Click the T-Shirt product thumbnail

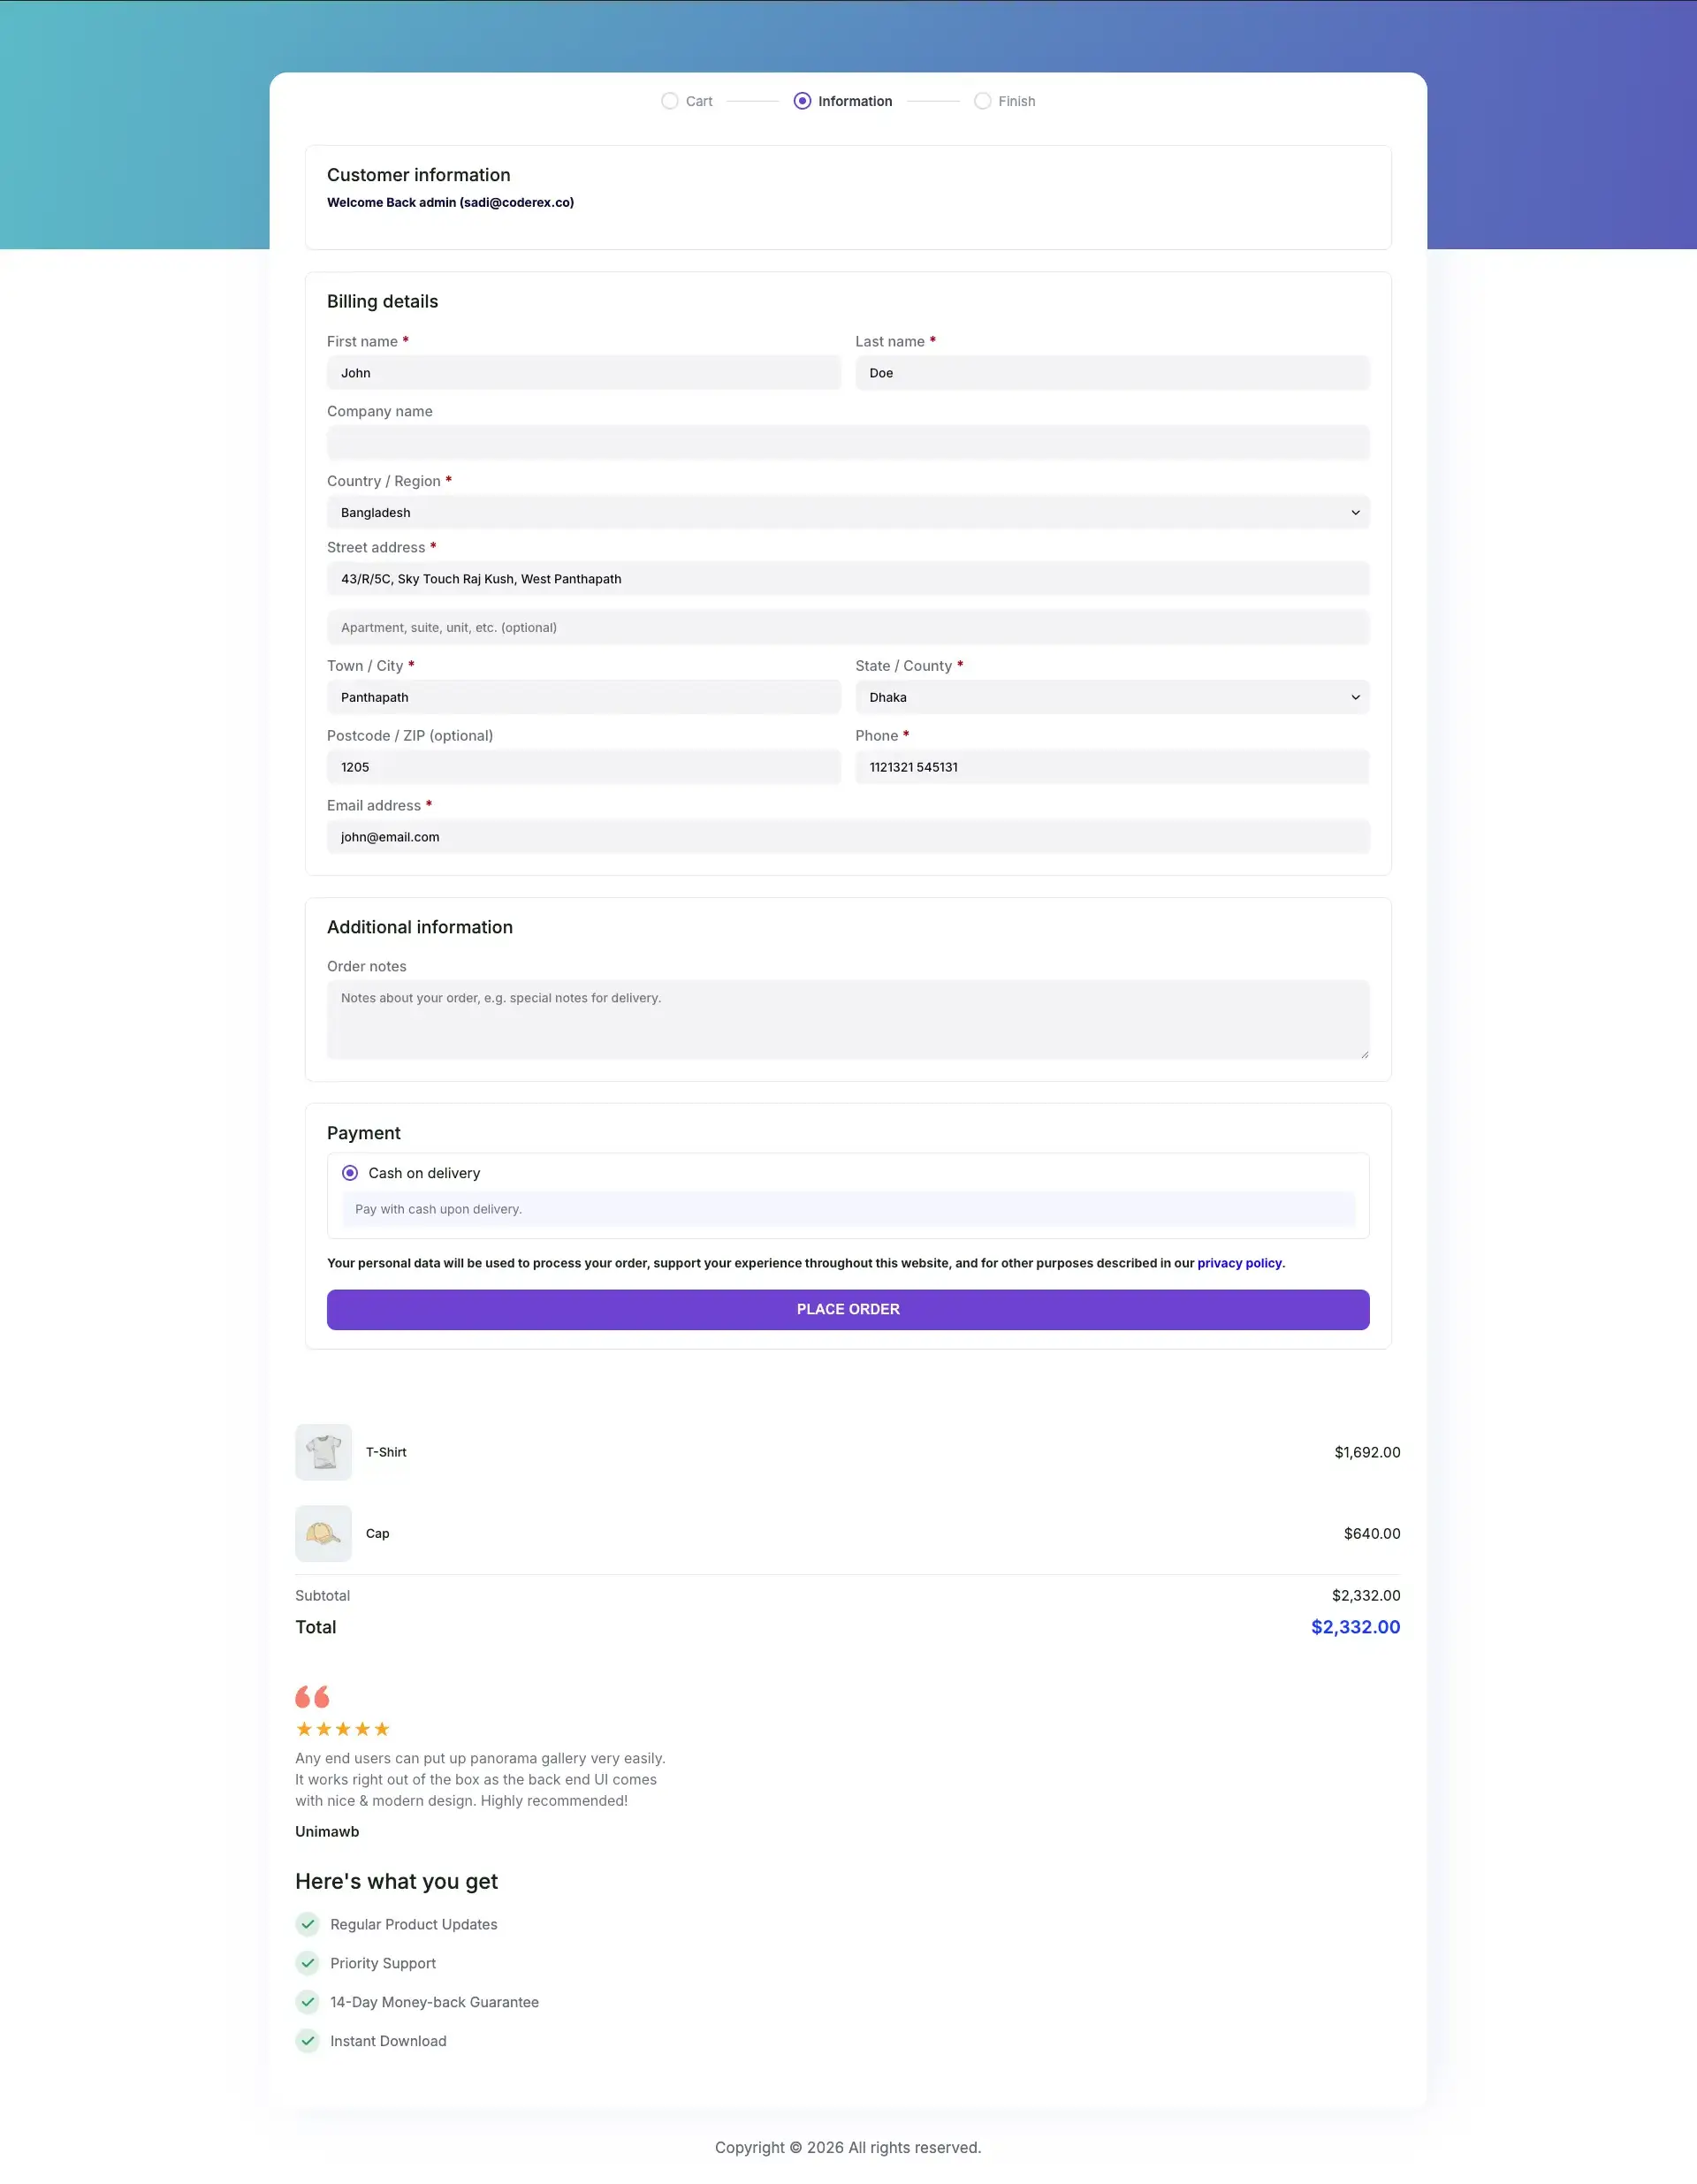click(x=323, y=1451)
